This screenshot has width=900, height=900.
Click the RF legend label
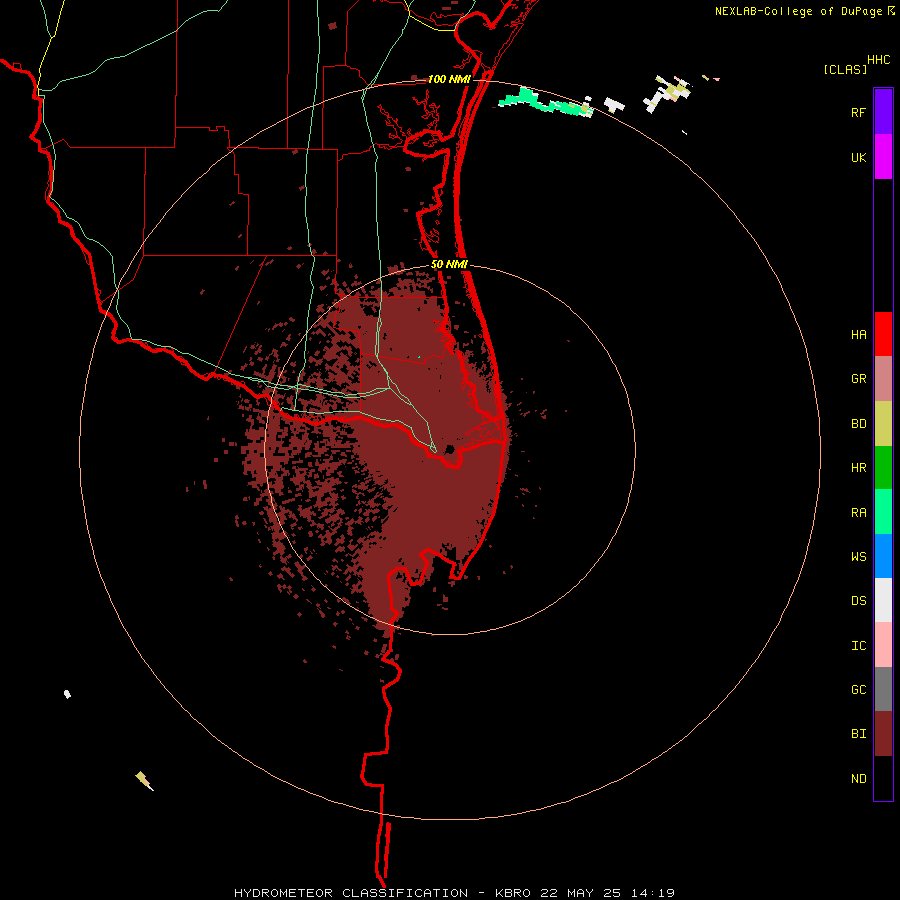click(858, 112)
